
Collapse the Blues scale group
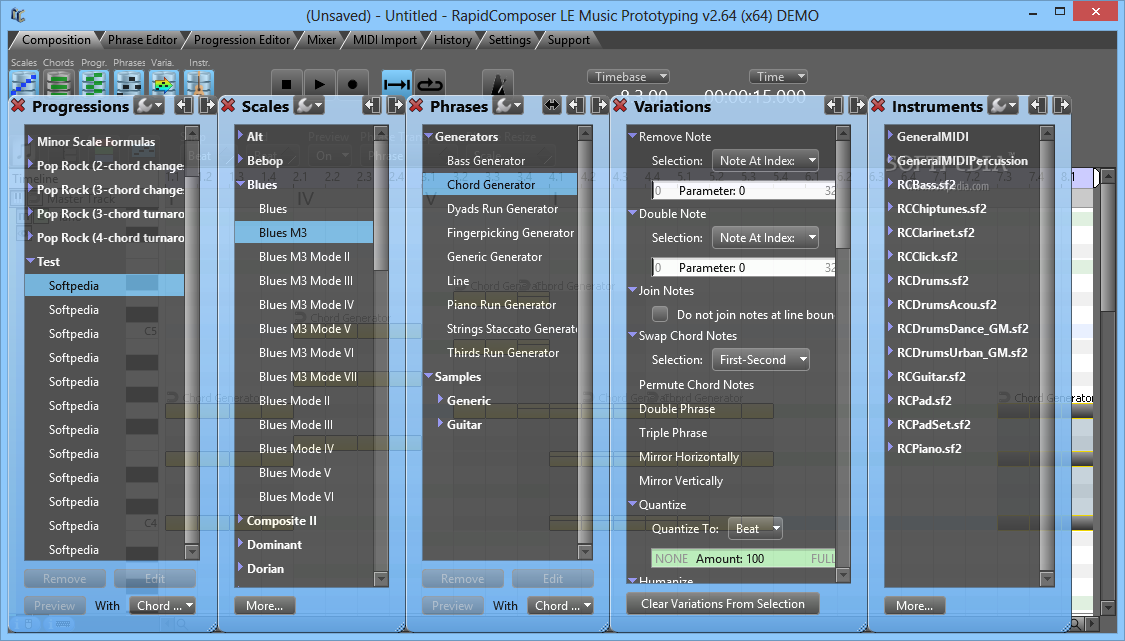(241, 184)
